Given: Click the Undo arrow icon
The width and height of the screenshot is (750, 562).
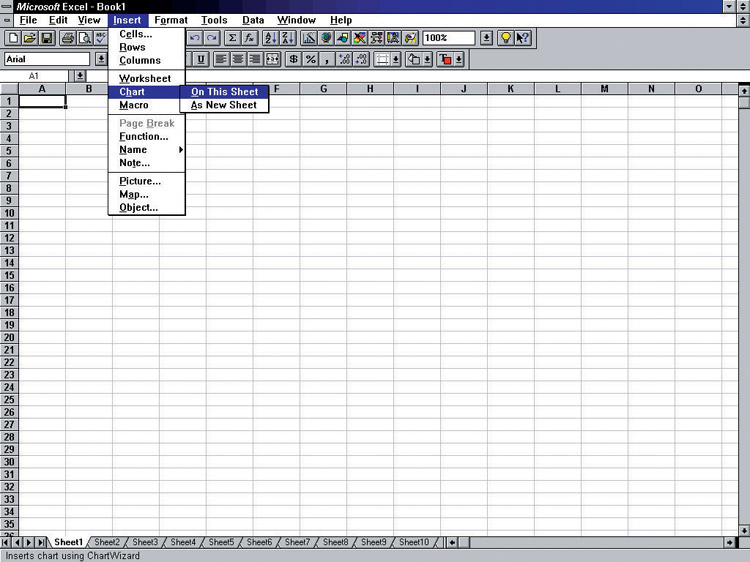Looking at the screenshot, I should (195, 38).
